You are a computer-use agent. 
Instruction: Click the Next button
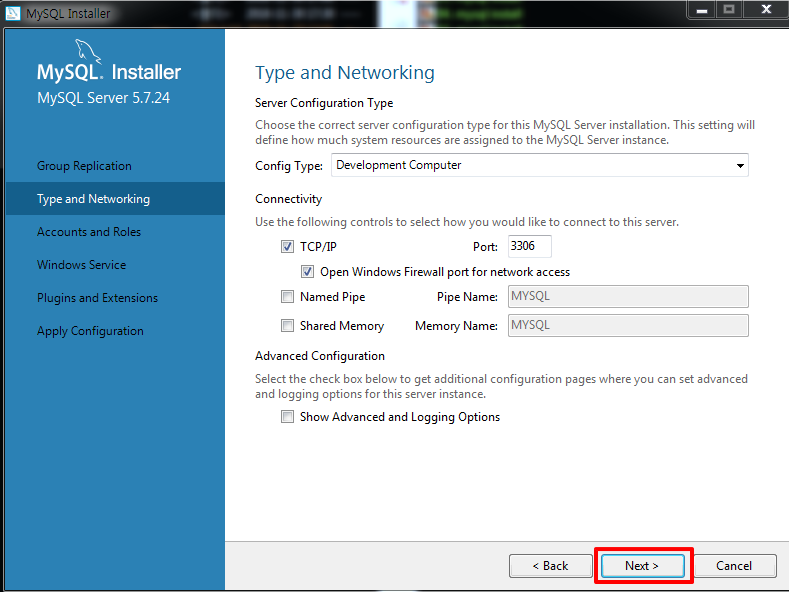click(643, 566)
